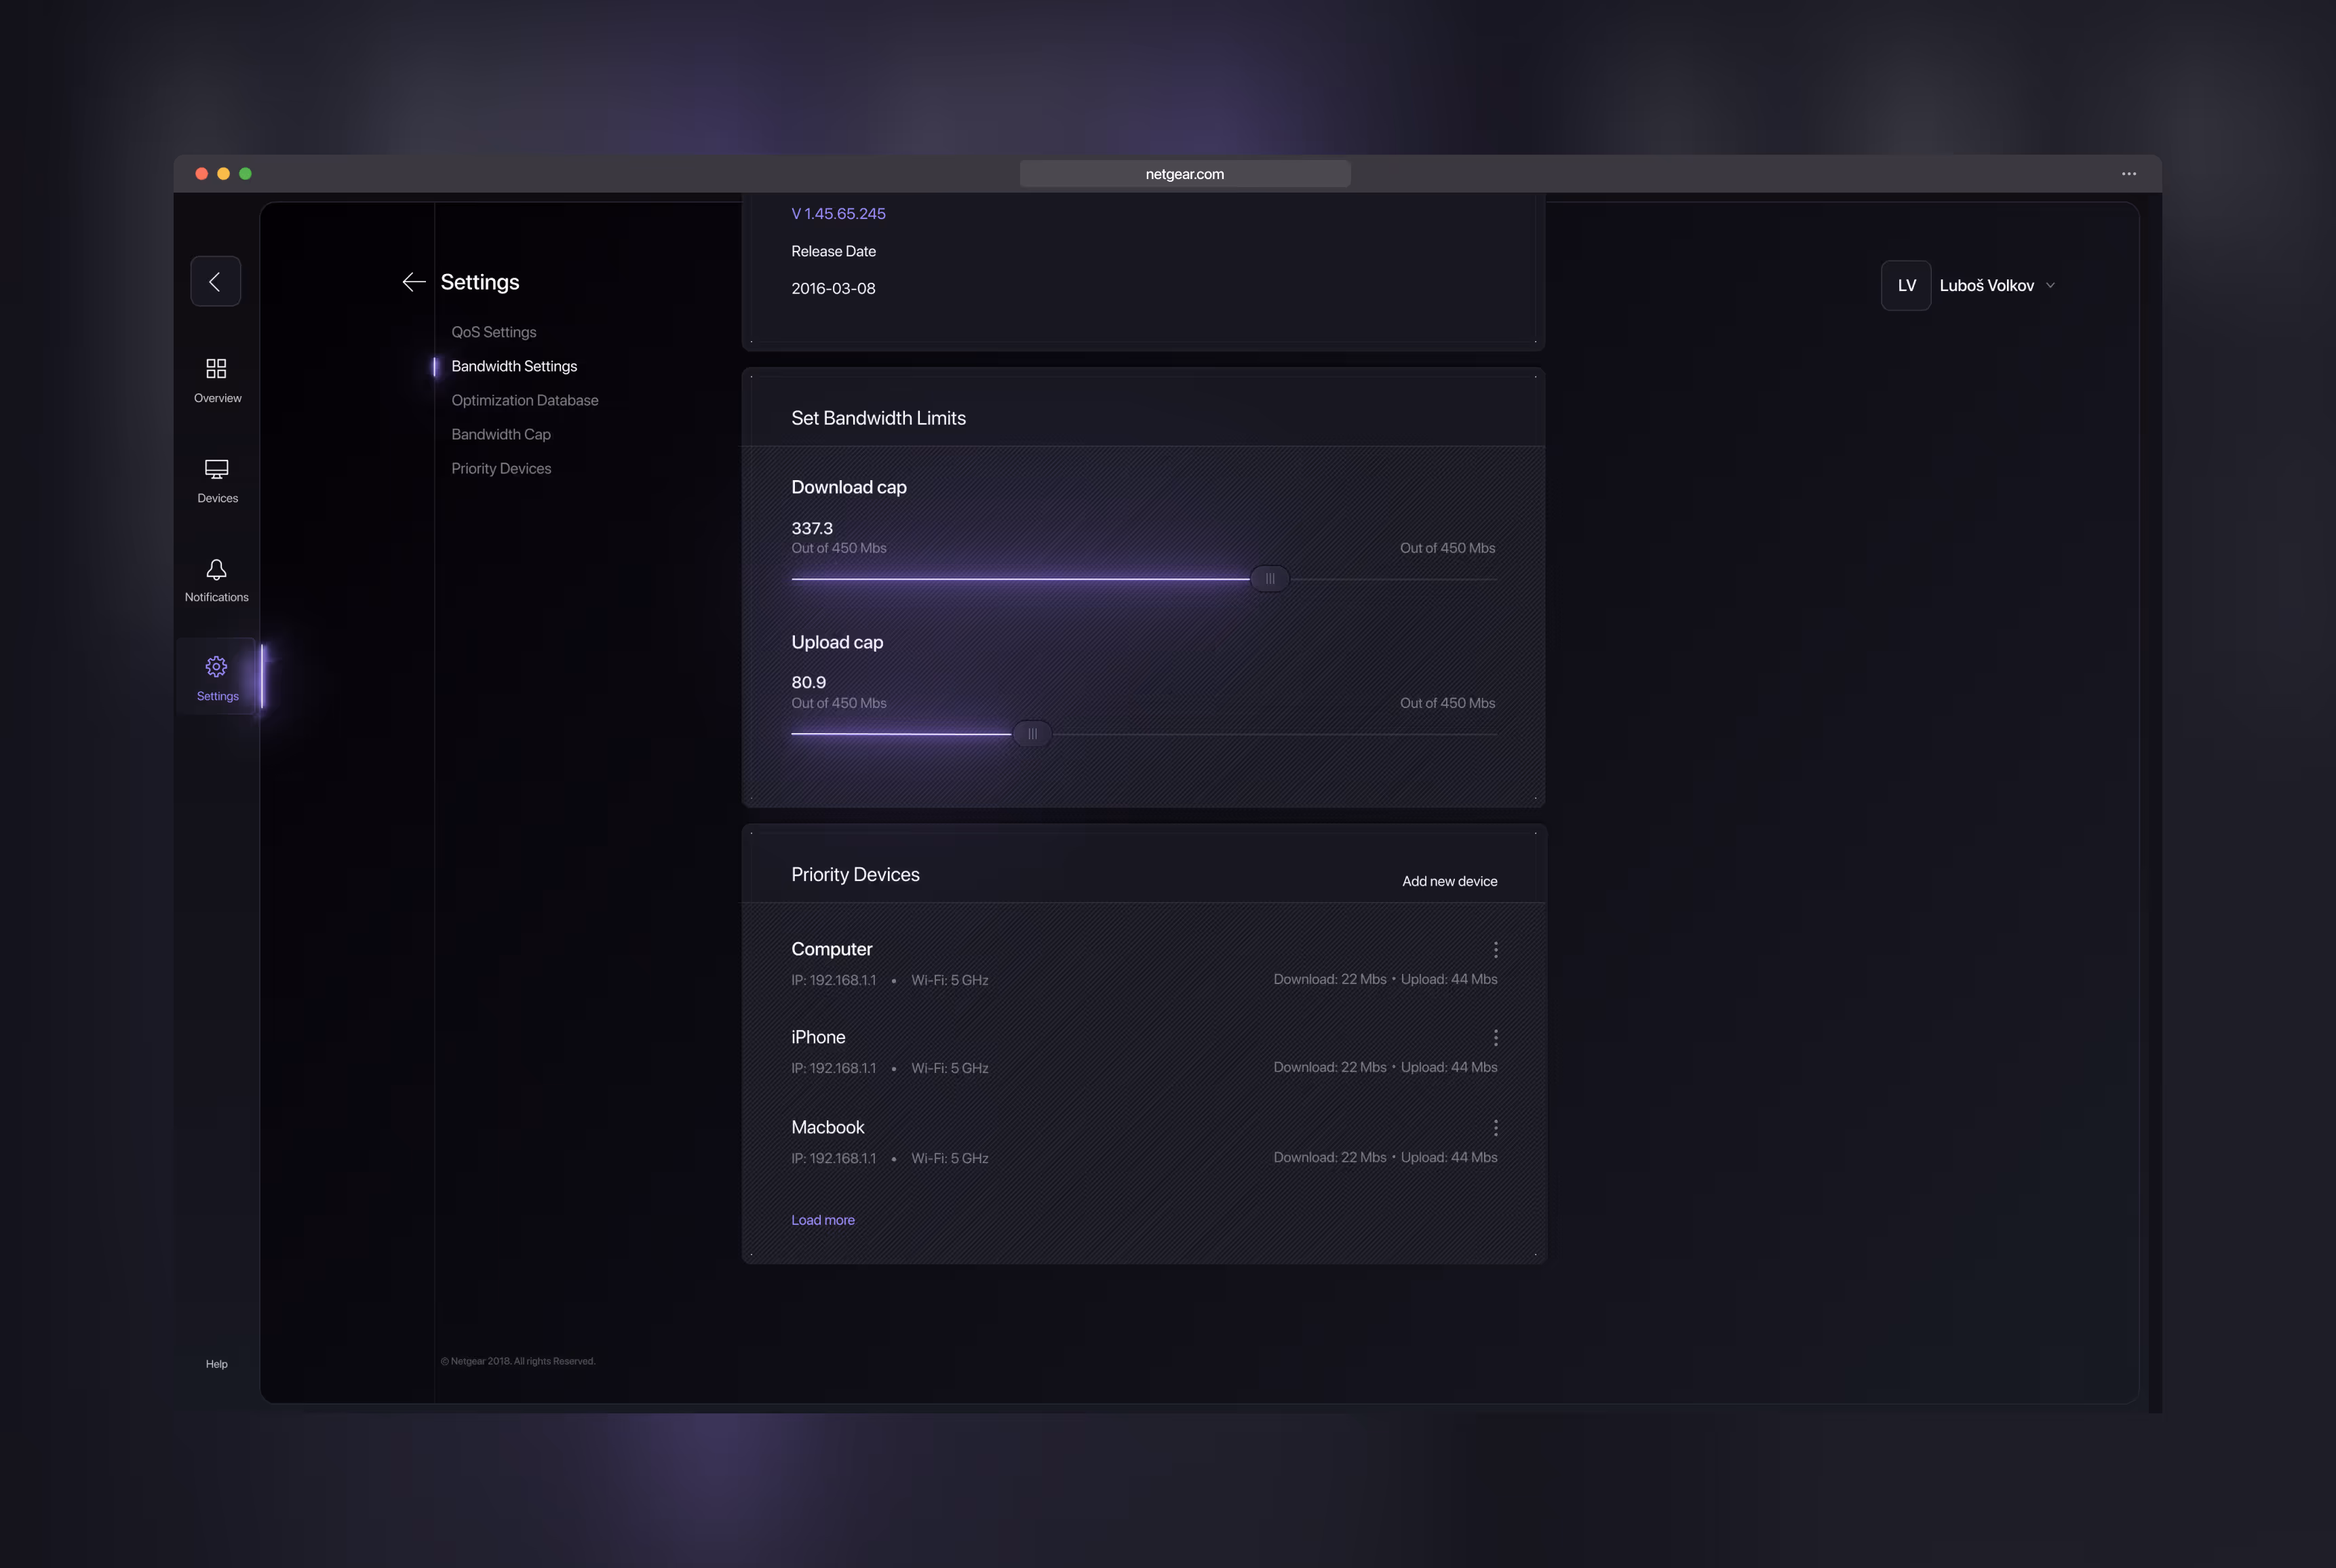Viewport: 2336px width, 1568px height.
Task: Open iPhone device three-dot menu
Action: click(x=1495, y=1038)
